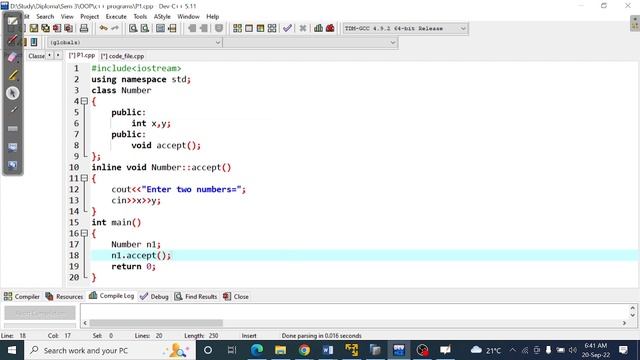Open Microsoft Word from the taskbar
Image resolution: width=640 pixels, height=360 pixels.
click(x=328, y=350)
